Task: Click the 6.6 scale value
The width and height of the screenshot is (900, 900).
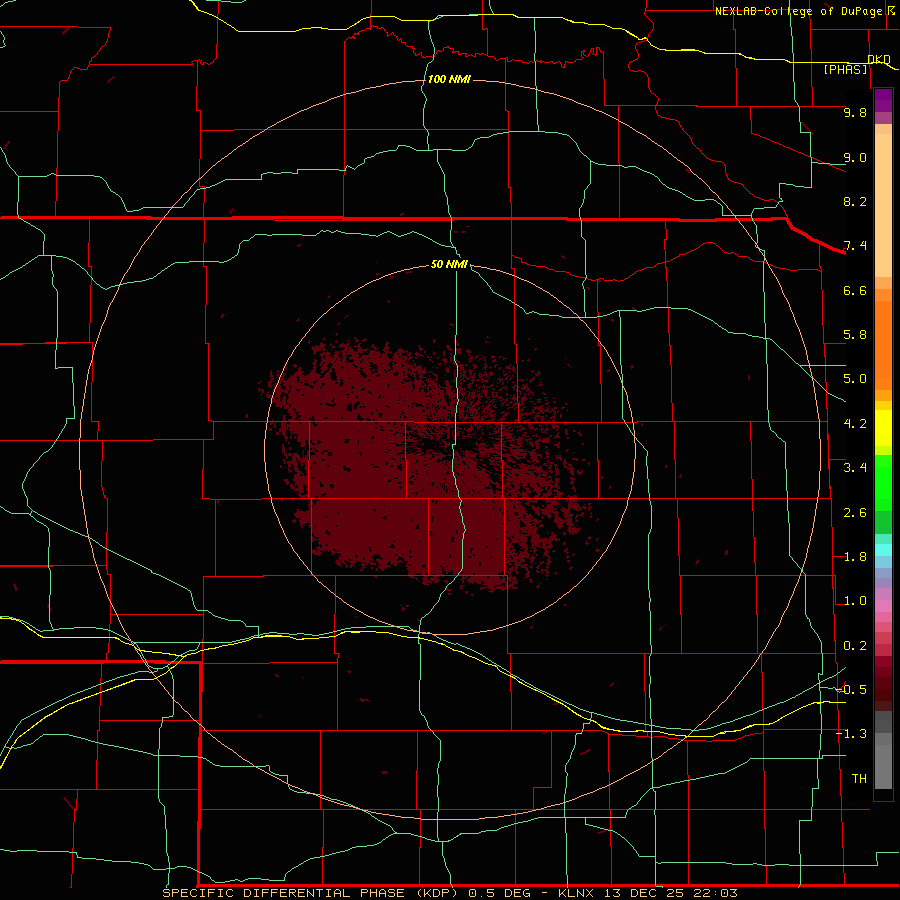Action: coord(855,290)
